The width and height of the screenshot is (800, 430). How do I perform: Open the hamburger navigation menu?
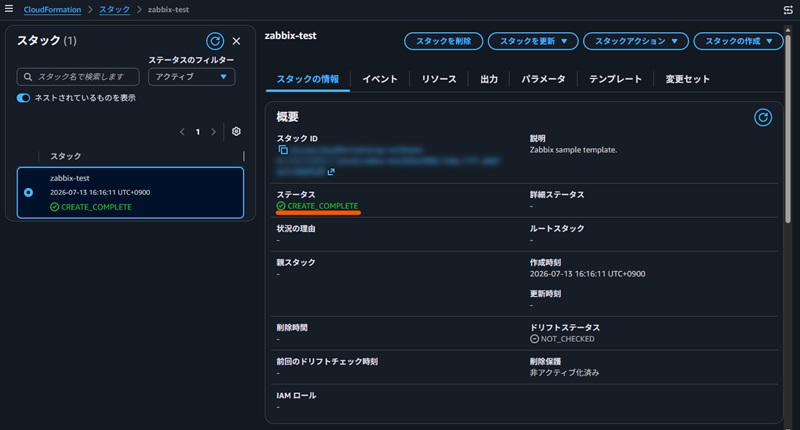point(9,9)
